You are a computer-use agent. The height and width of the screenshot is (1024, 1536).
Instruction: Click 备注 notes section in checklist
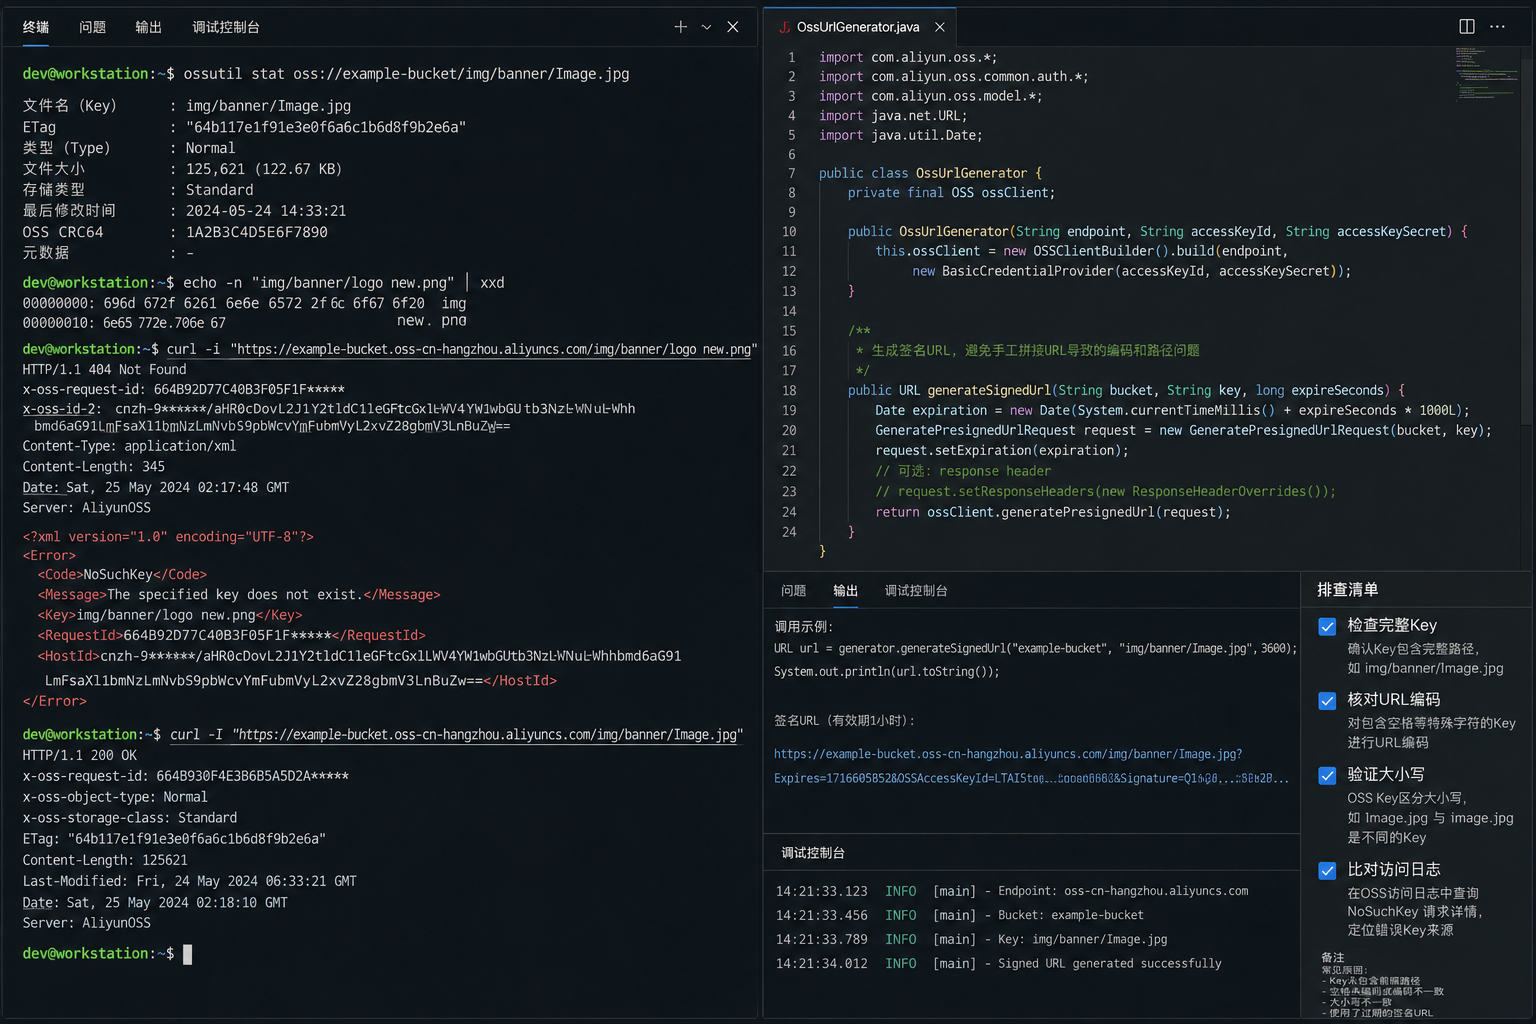pos(1383,985)
